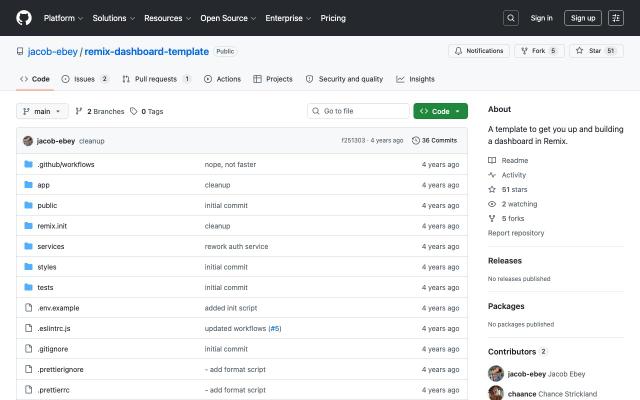Viewport: 640px width, 400px height.
Task: Click the 2 Branches link
Action: [x=100, y=111]
